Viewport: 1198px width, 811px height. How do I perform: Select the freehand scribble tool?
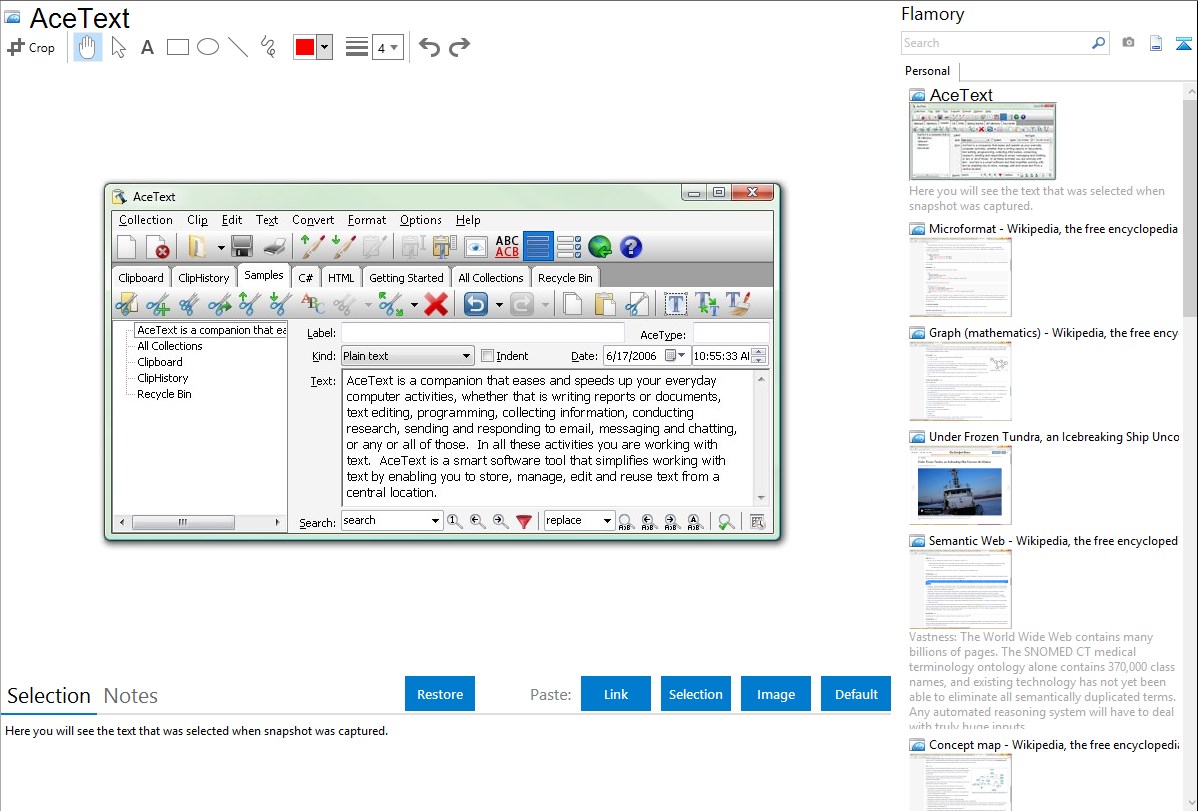(x=268, y=47)
